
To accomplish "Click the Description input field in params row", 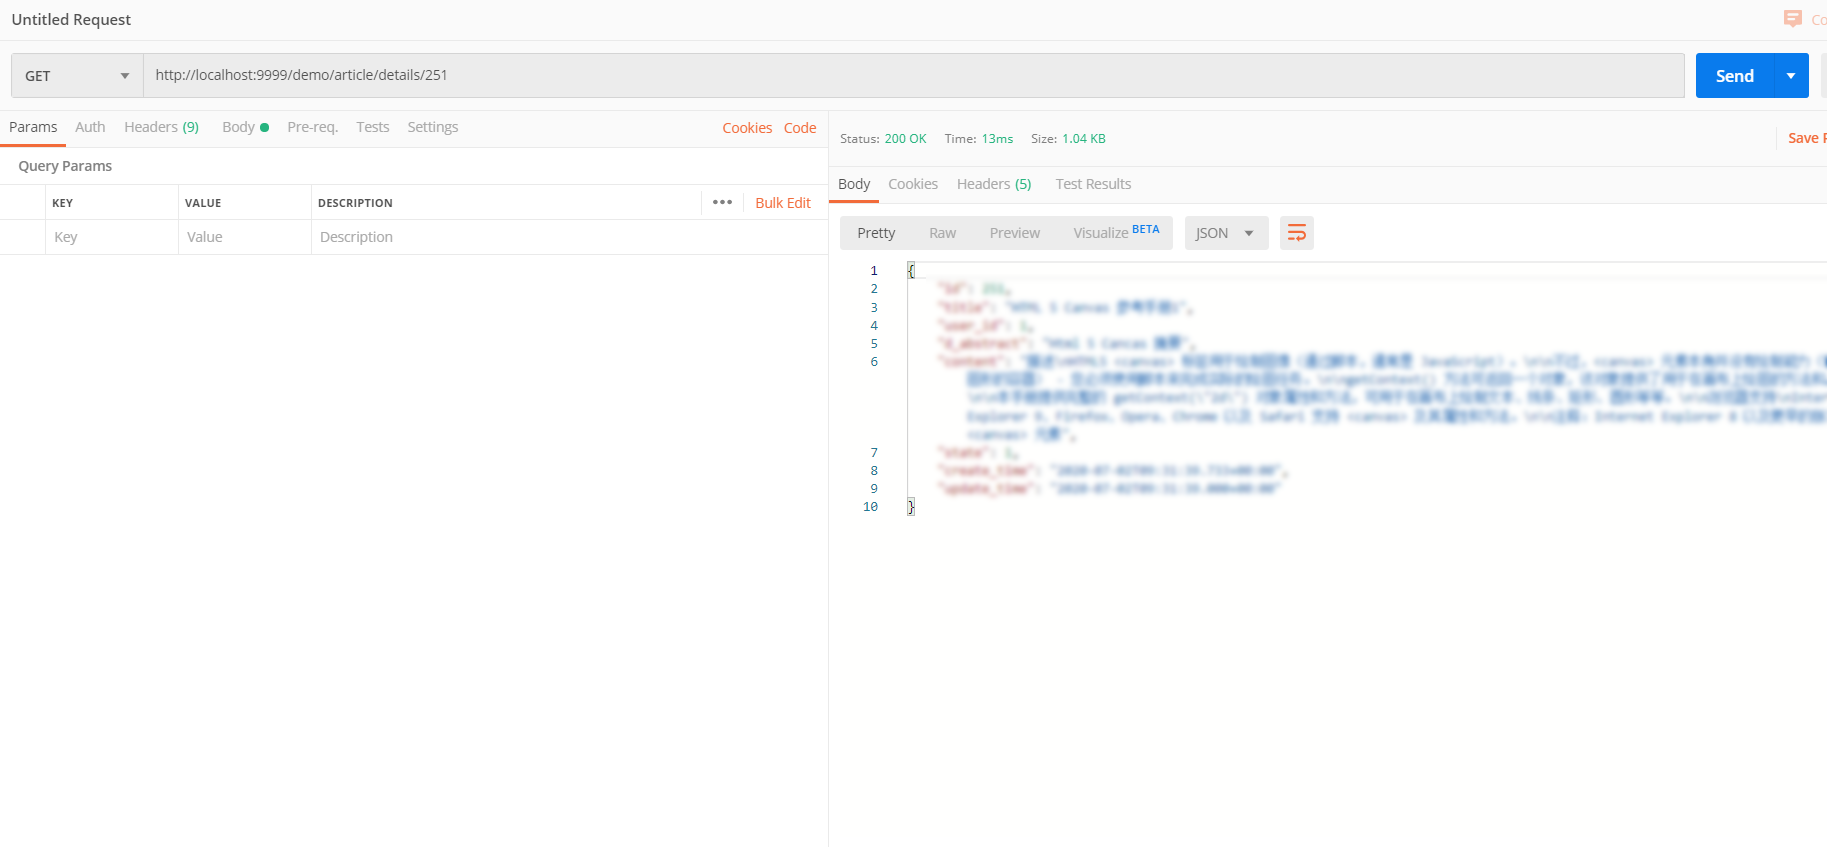I will coord(569,237).
